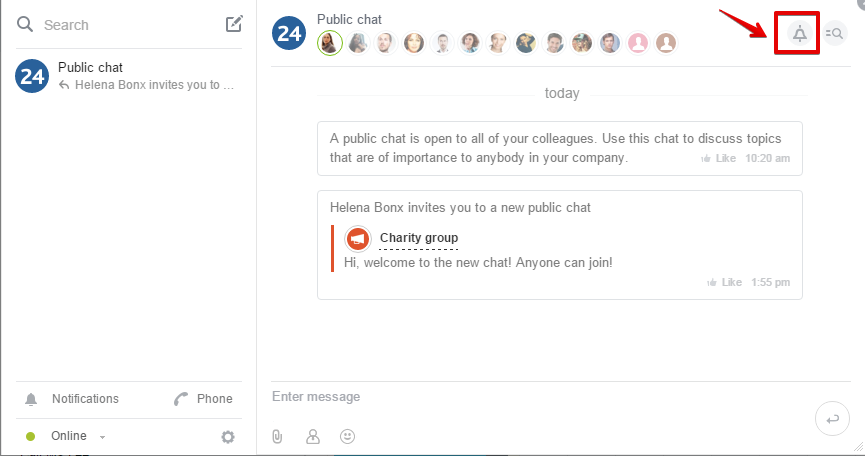The width and height of the screenshot is (865, 456).
Task: Click the Charity group megaphone icon
Action: (x=357, y=239)
